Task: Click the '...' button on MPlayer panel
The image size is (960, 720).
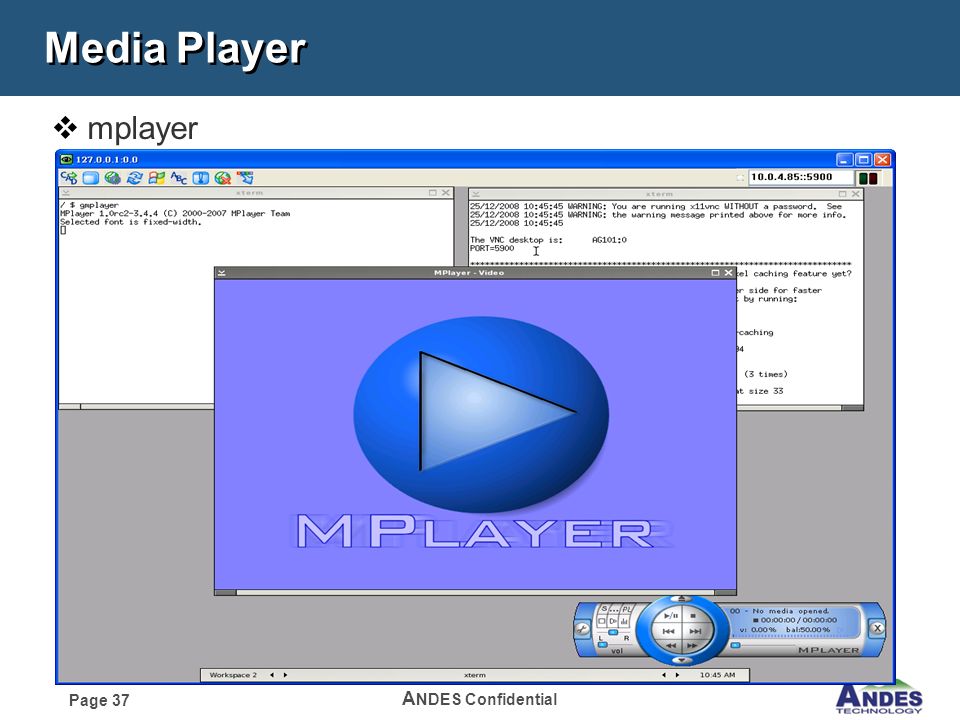Action: [615, 609]
